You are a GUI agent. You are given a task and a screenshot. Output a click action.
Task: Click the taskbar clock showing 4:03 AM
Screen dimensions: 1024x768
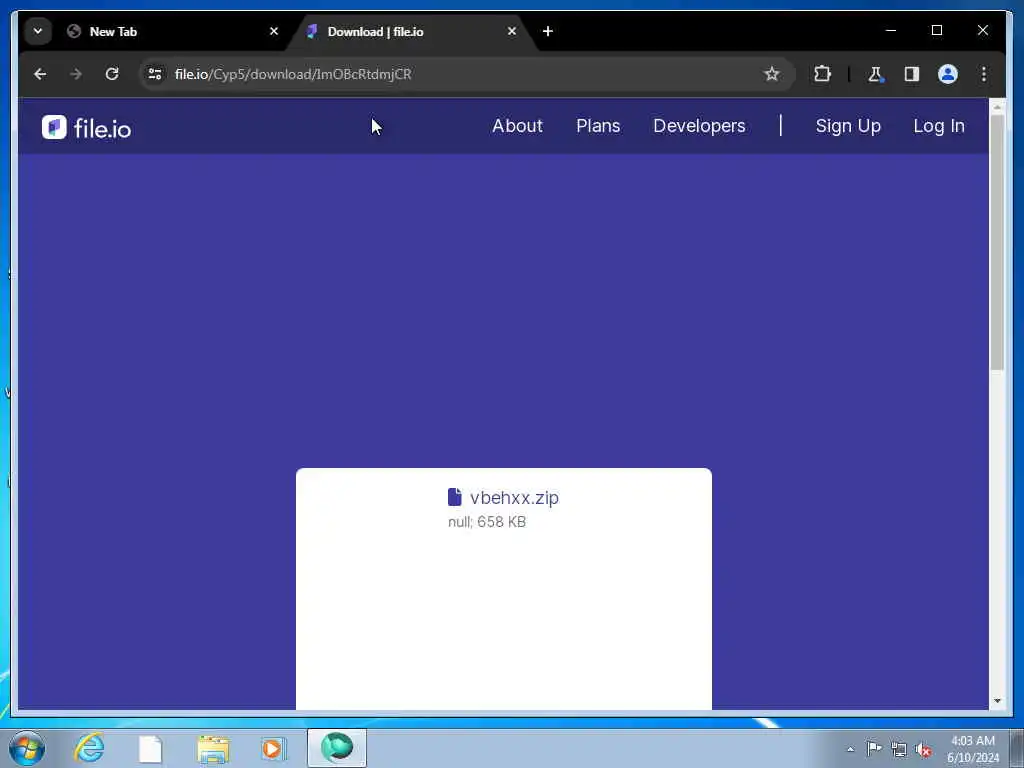(x=972, y=749)
